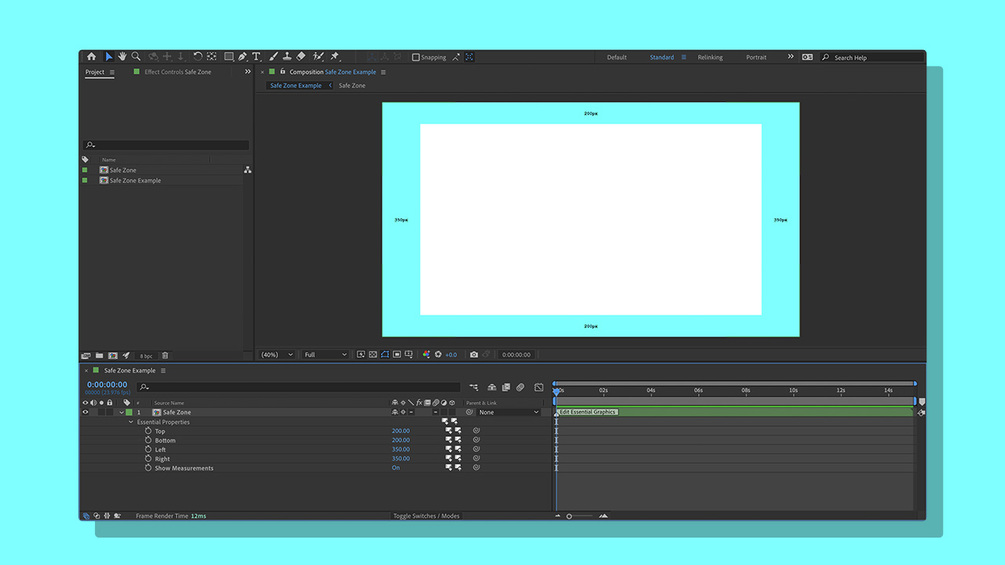Switch to the Portrait workspace
Image resolution: width=1005 pixels, height=565 pixels.
coord(756,57)
